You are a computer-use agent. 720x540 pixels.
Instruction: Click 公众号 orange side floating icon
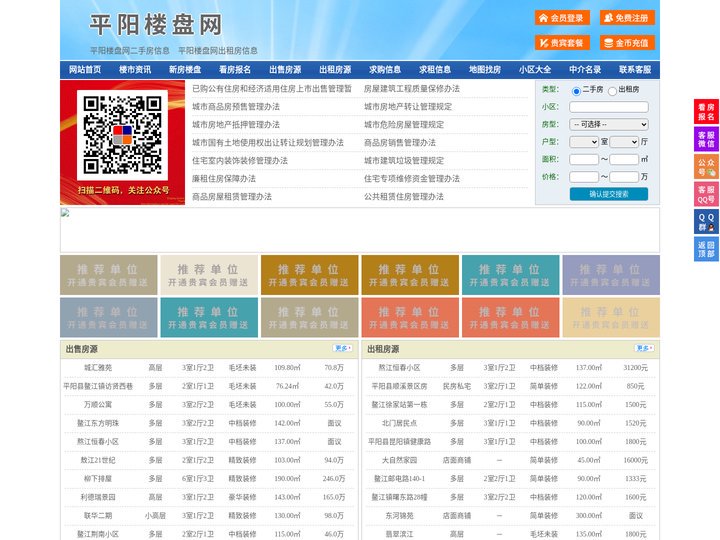[706, 167]
